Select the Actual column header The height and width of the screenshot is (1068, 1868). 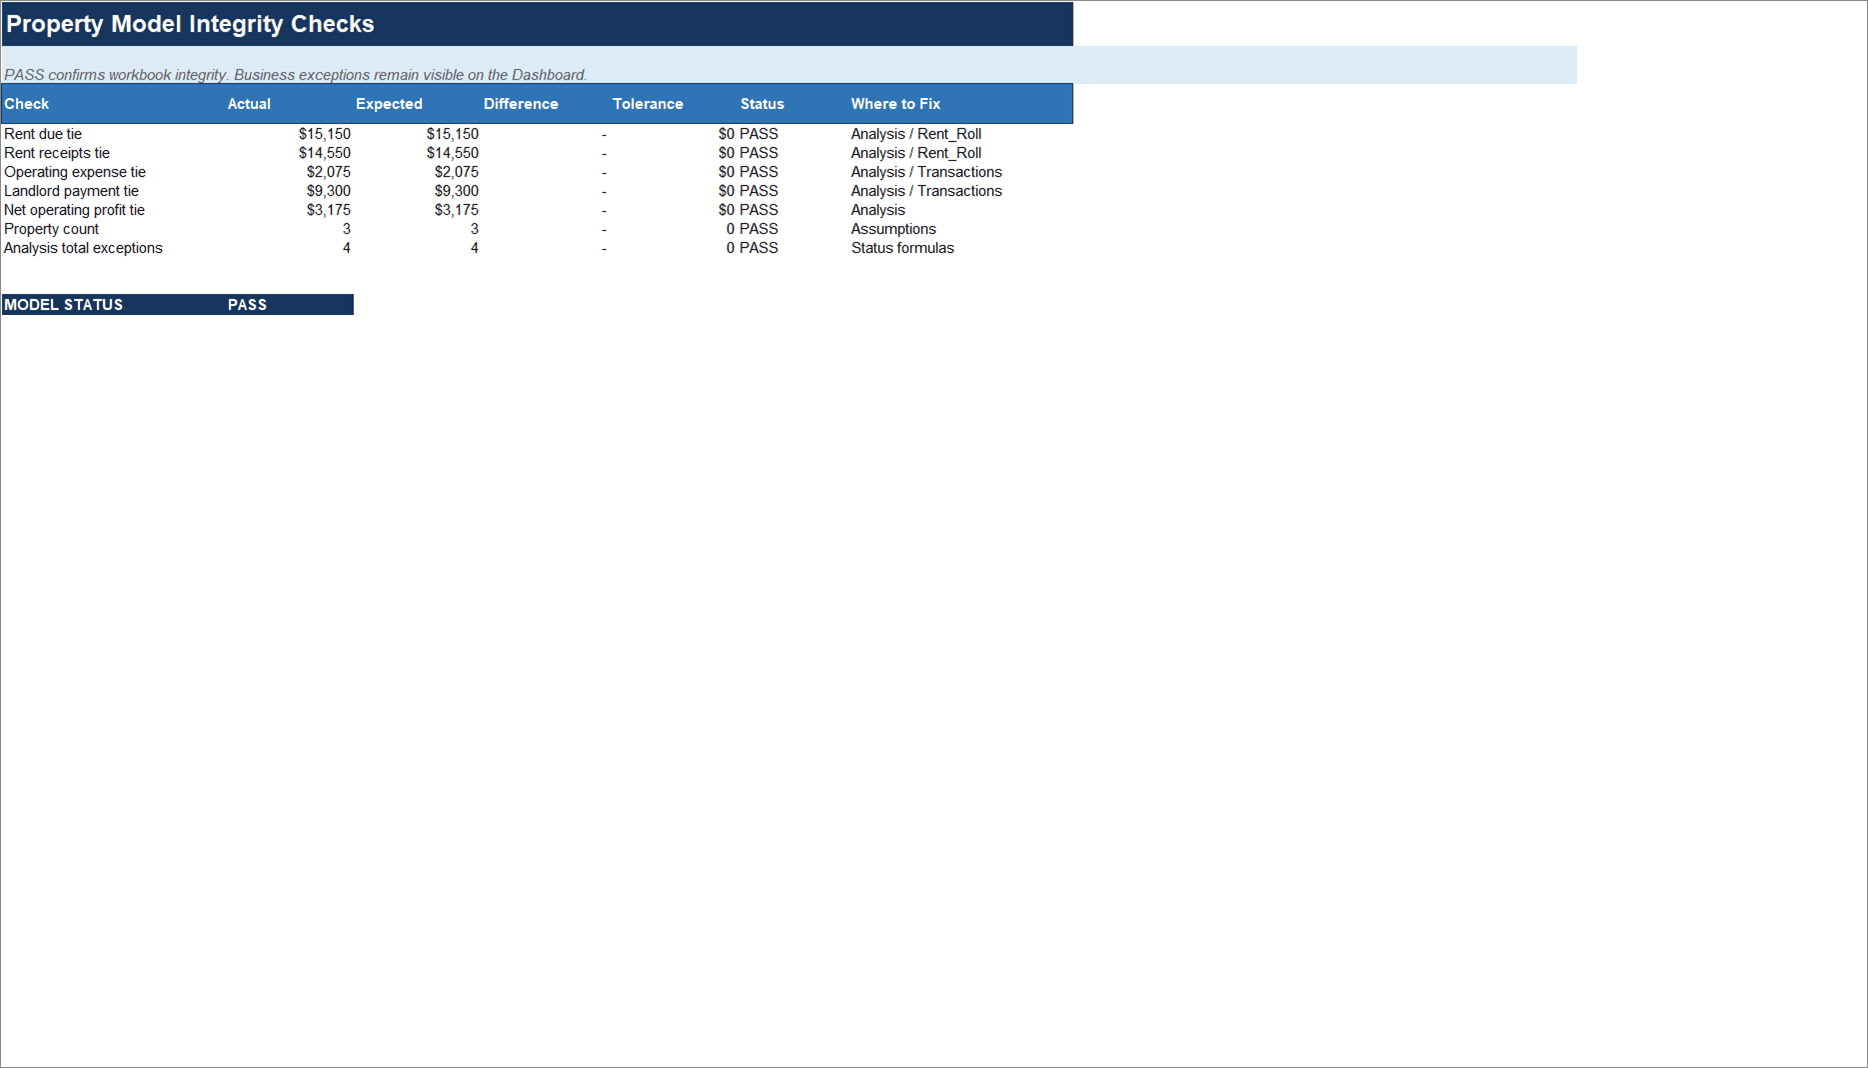249,104
